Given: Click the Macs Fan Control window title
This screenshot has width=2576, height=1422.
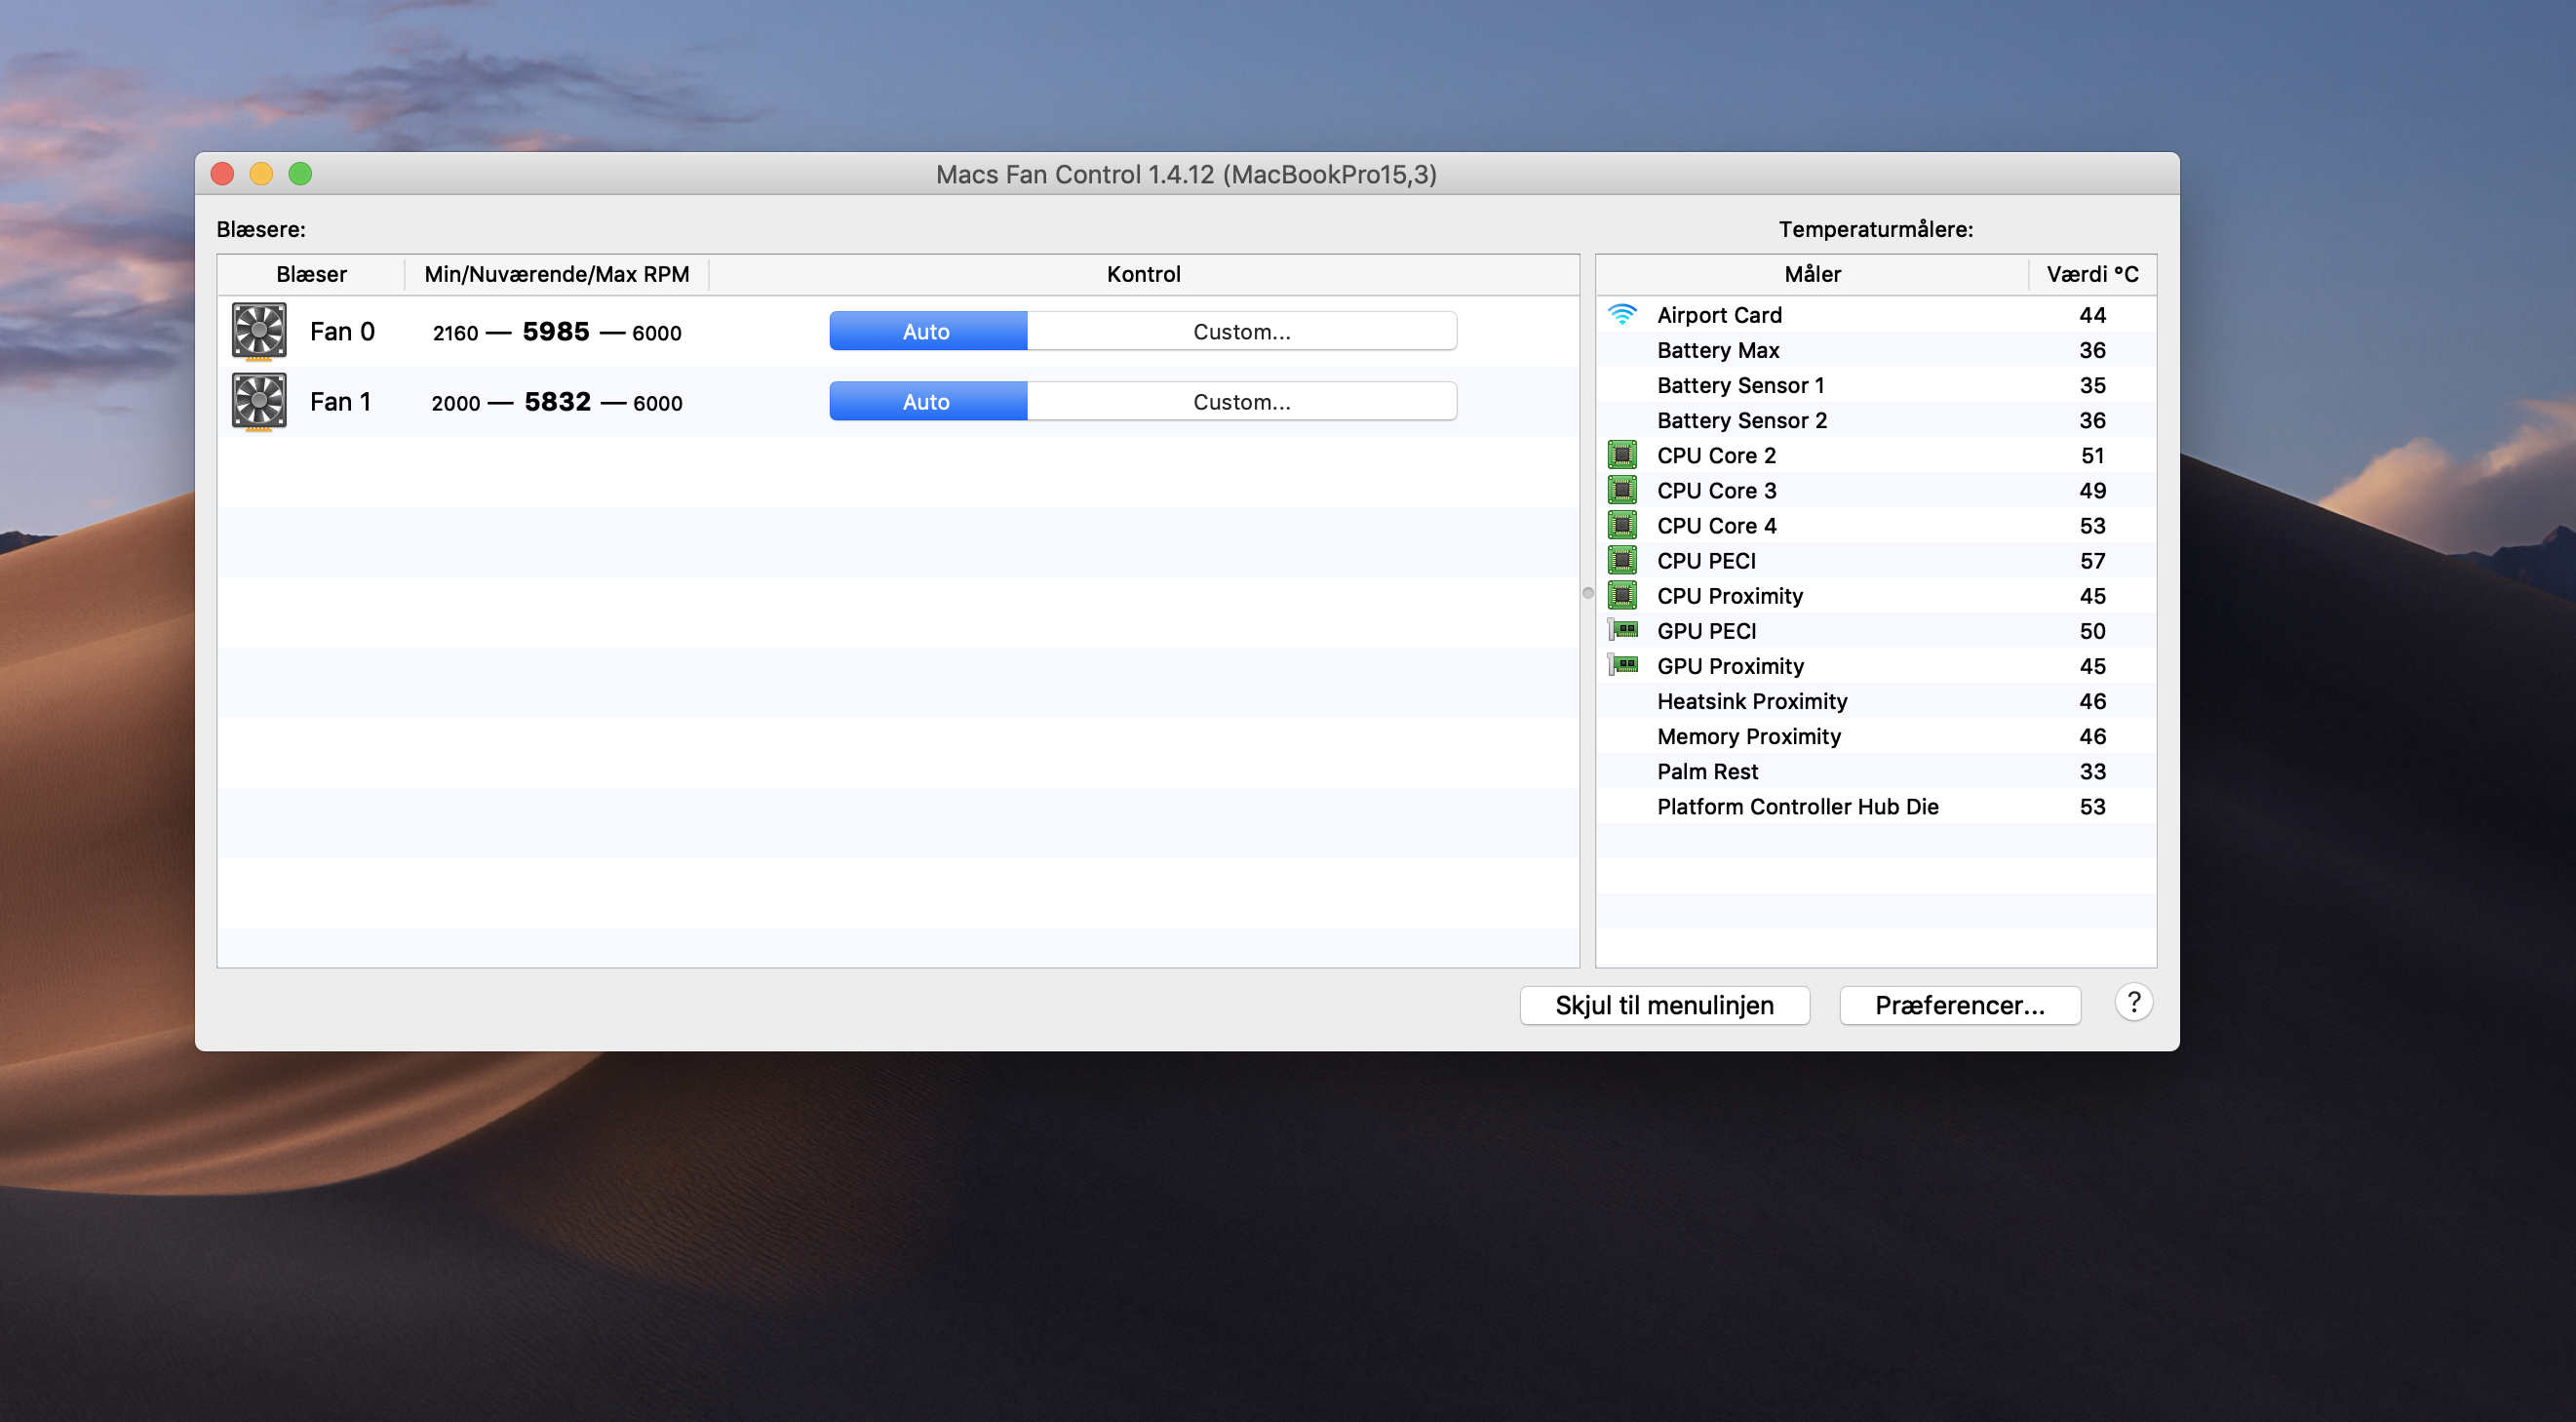Looking at the screenshot, I should 1186,174.
